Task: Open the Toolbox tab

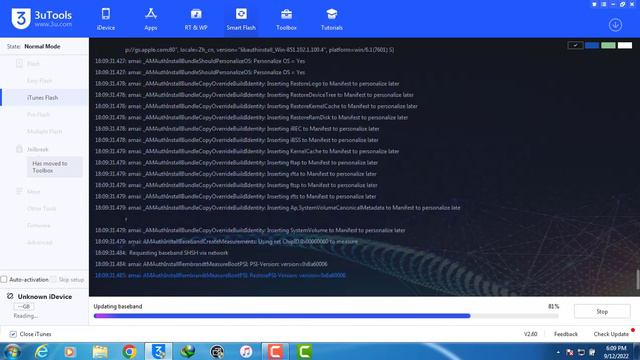Action: [286, 19]
